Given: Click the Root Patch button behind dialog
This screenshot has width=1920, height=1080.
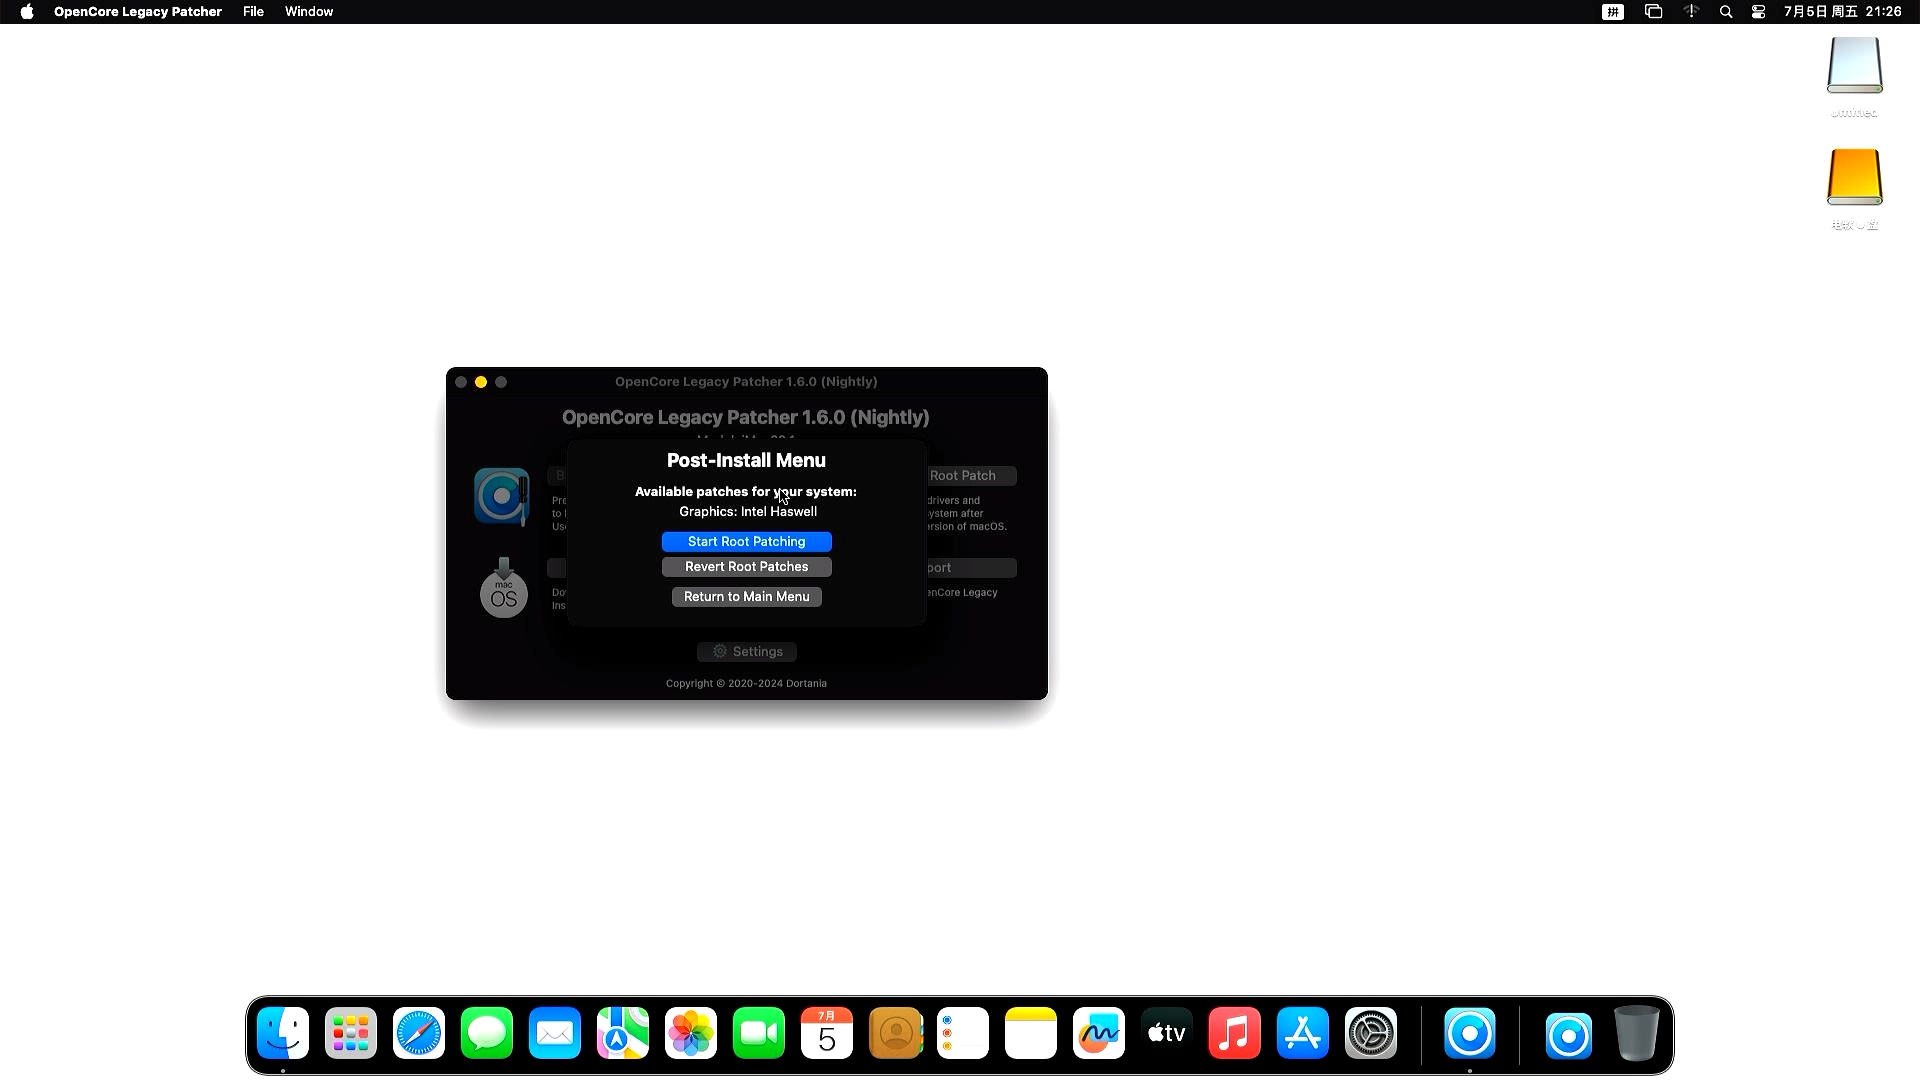Looking at the screenshot, I should pos(970,475).
